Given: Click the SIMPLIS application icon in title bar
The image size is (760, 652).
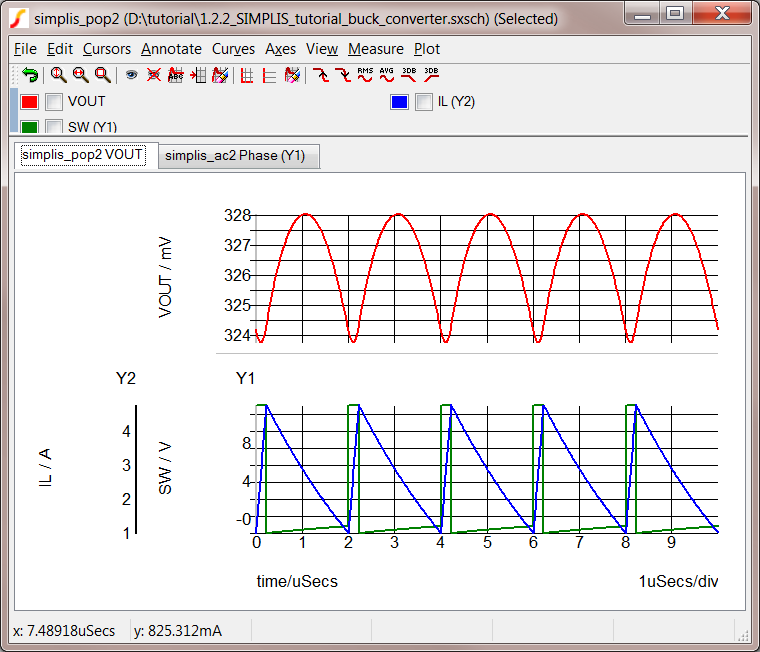Looking at the screenshot, I should pyautogui.click(x=19, y=18).
